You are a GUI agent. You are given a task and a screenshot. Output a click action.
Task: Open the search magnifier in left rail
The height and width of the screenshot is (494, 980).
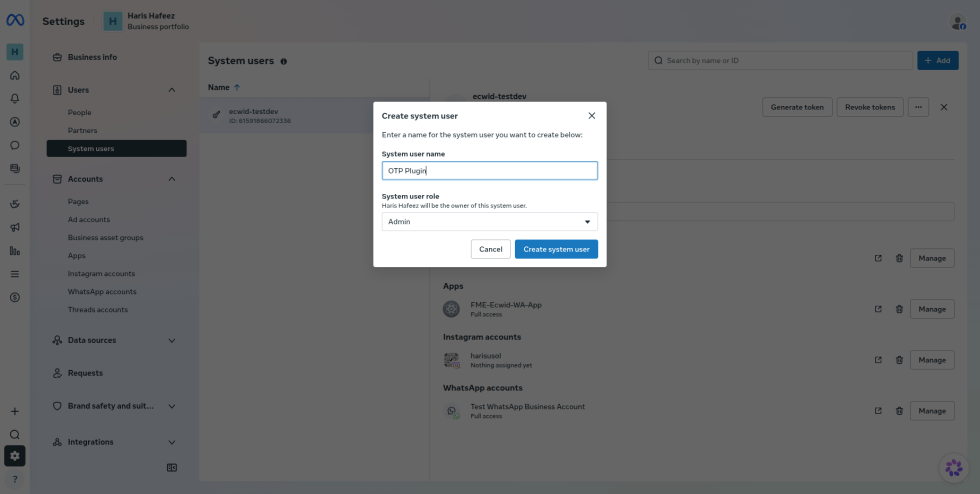coord(15,435)
